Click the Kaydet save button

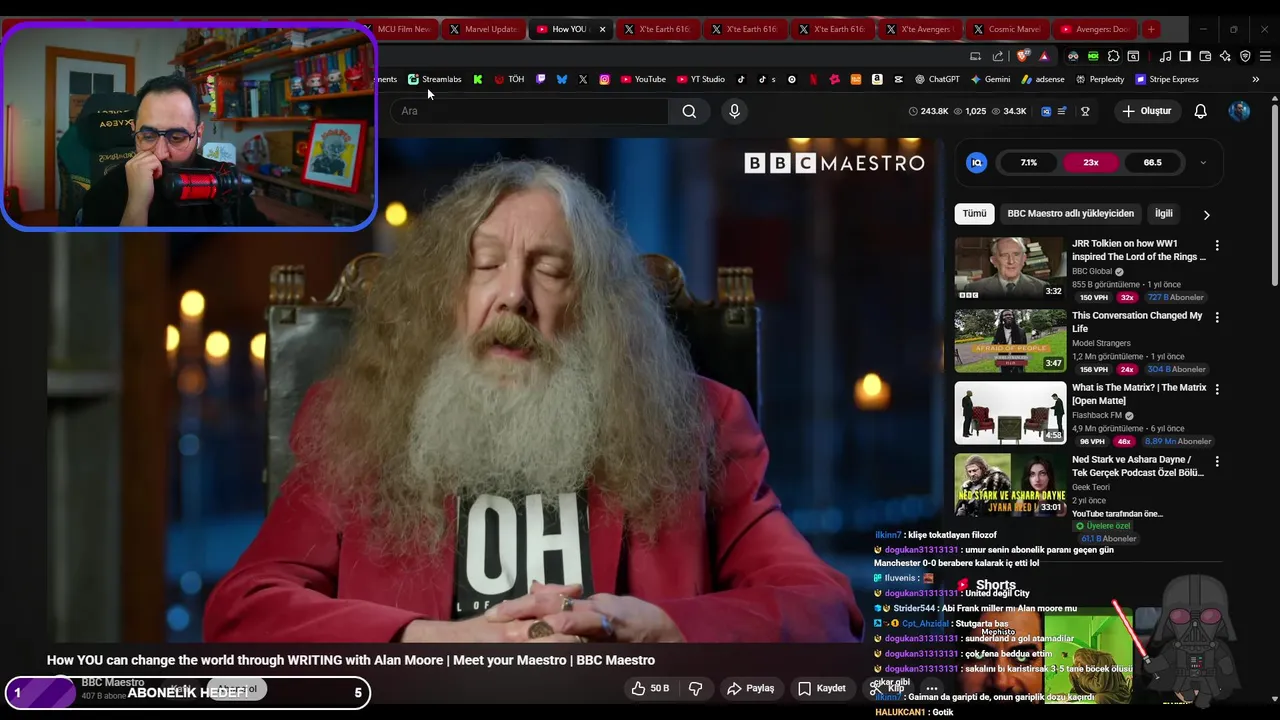coord(822,688)
